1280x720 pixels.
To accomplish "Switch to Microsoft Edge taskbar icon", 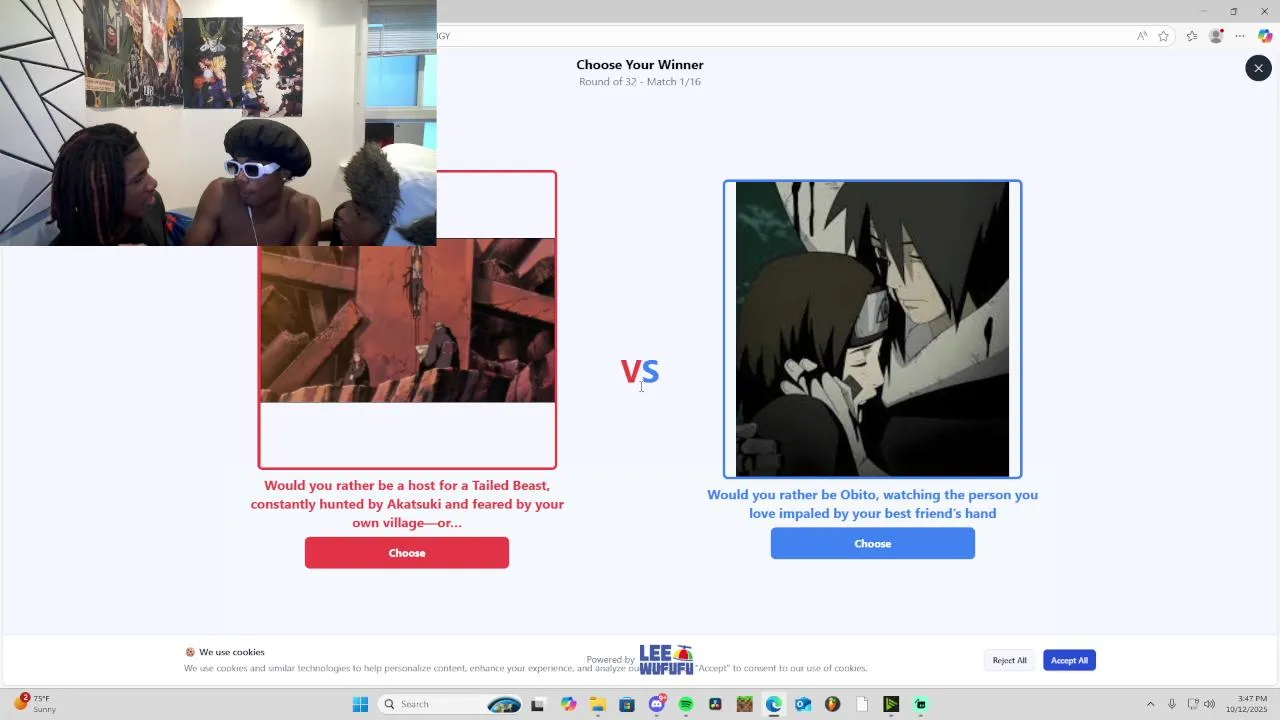I will [774, 704].
